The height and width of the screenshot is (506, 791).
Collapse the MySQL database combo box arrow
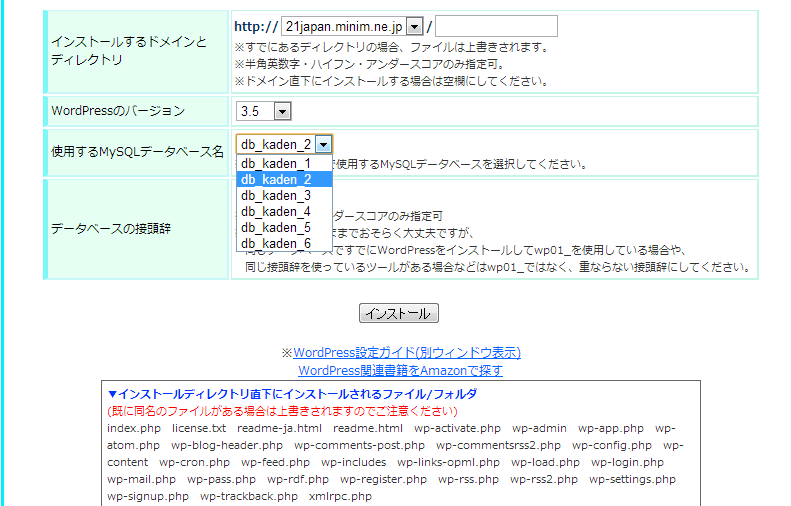pyautogui.click(x=323, y=145)
